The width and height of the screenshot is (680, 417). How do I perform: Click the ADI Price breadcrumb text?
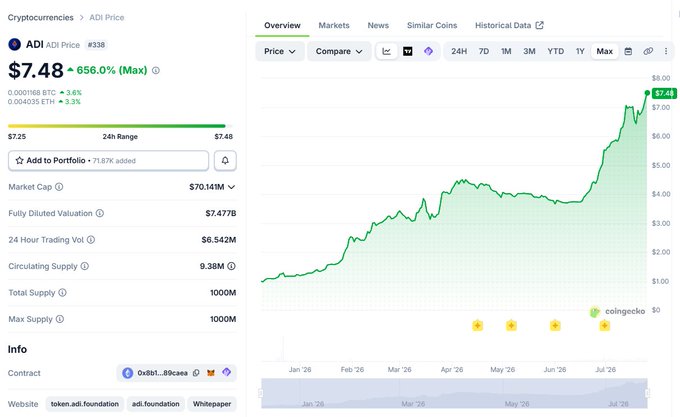(x=107, y=17)
